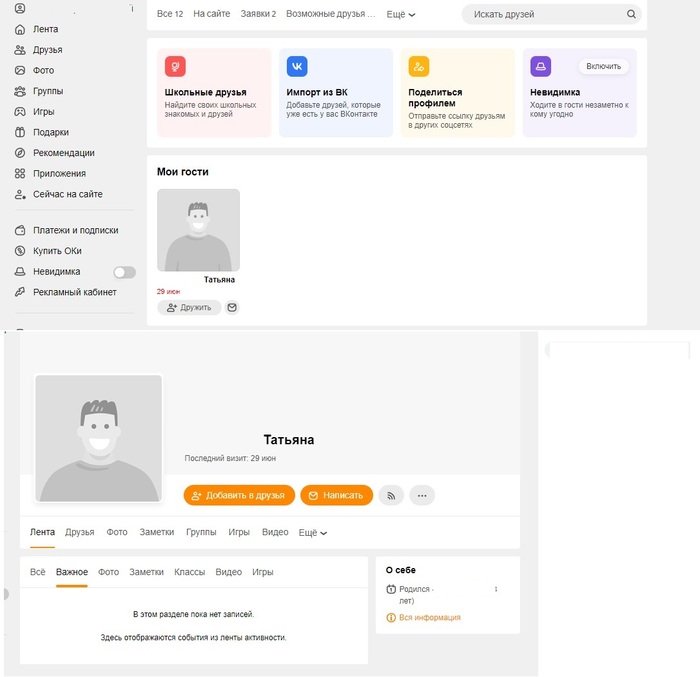This screenshot has width=700, height=677.
Task: Click Дружить button under guest Татьяна
Action: coord(189,308)
